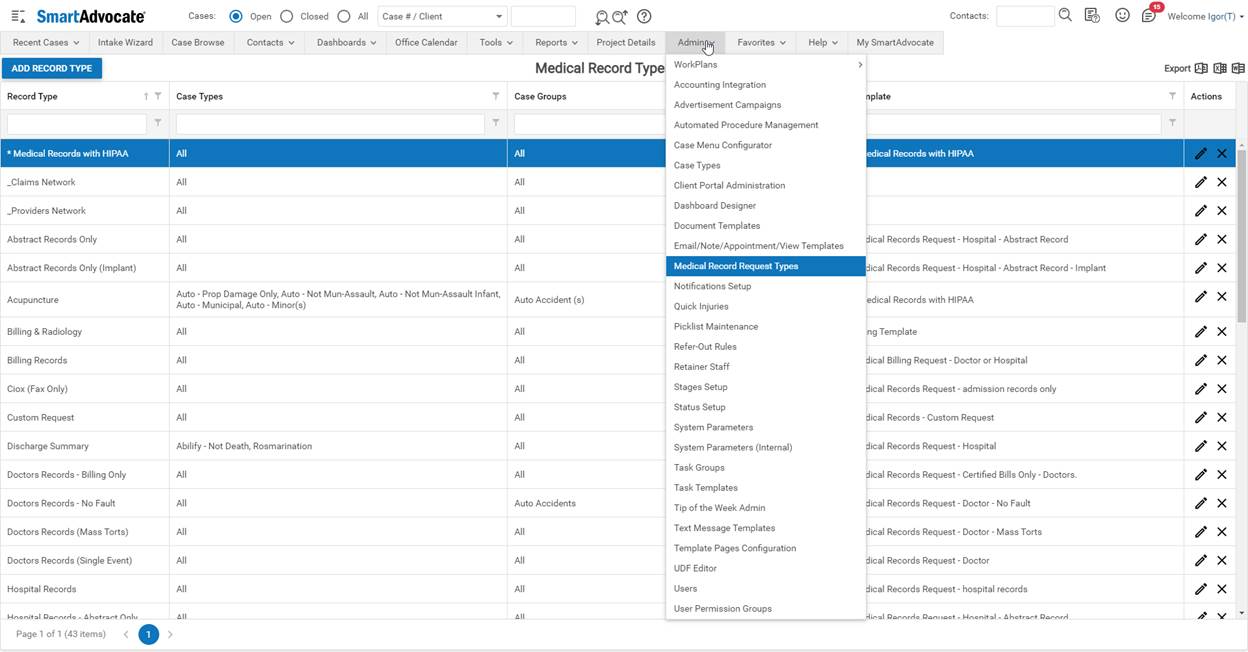Viewport: 1248px width, 652px height.
Task: Click page 1 pagination button
Action: coord(148,634)
